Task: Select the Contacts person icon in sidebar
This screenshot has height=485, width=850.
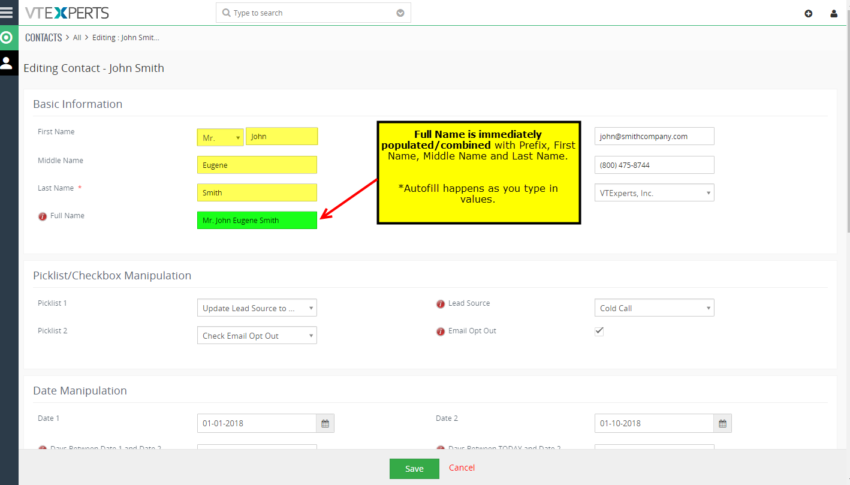Action: pos(7,63)
